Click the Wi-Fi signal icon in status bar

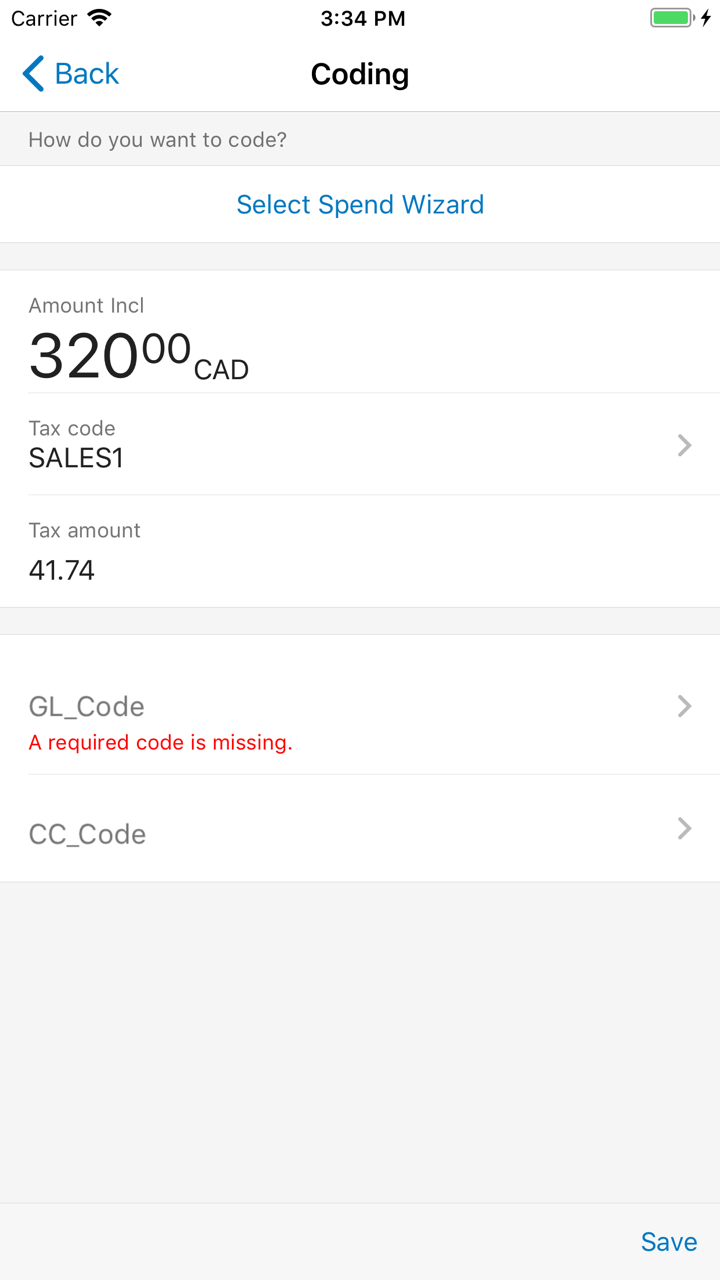pyautogui.click(x=99, y=18)
